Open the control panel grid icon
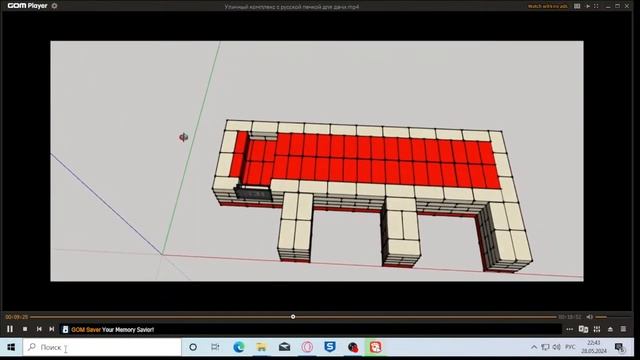The height and width of the screenshot is (360, 640). [597, 329]
